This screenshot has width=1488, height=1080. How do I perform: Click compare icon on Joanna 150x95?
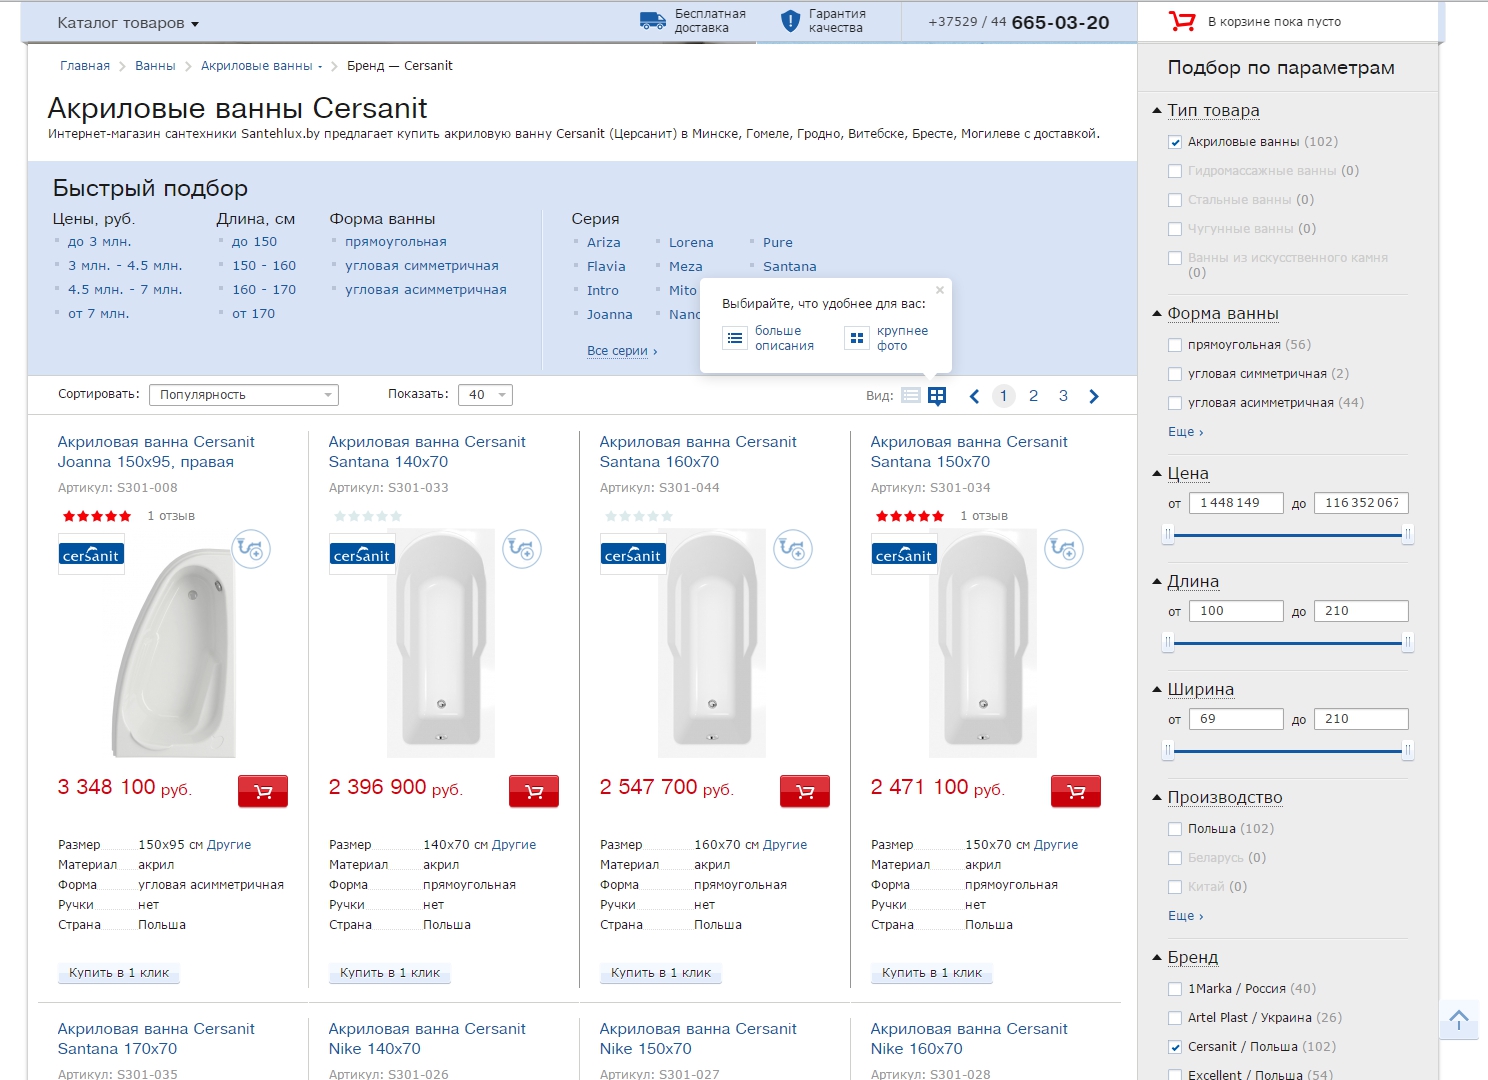tap(251, 549)
